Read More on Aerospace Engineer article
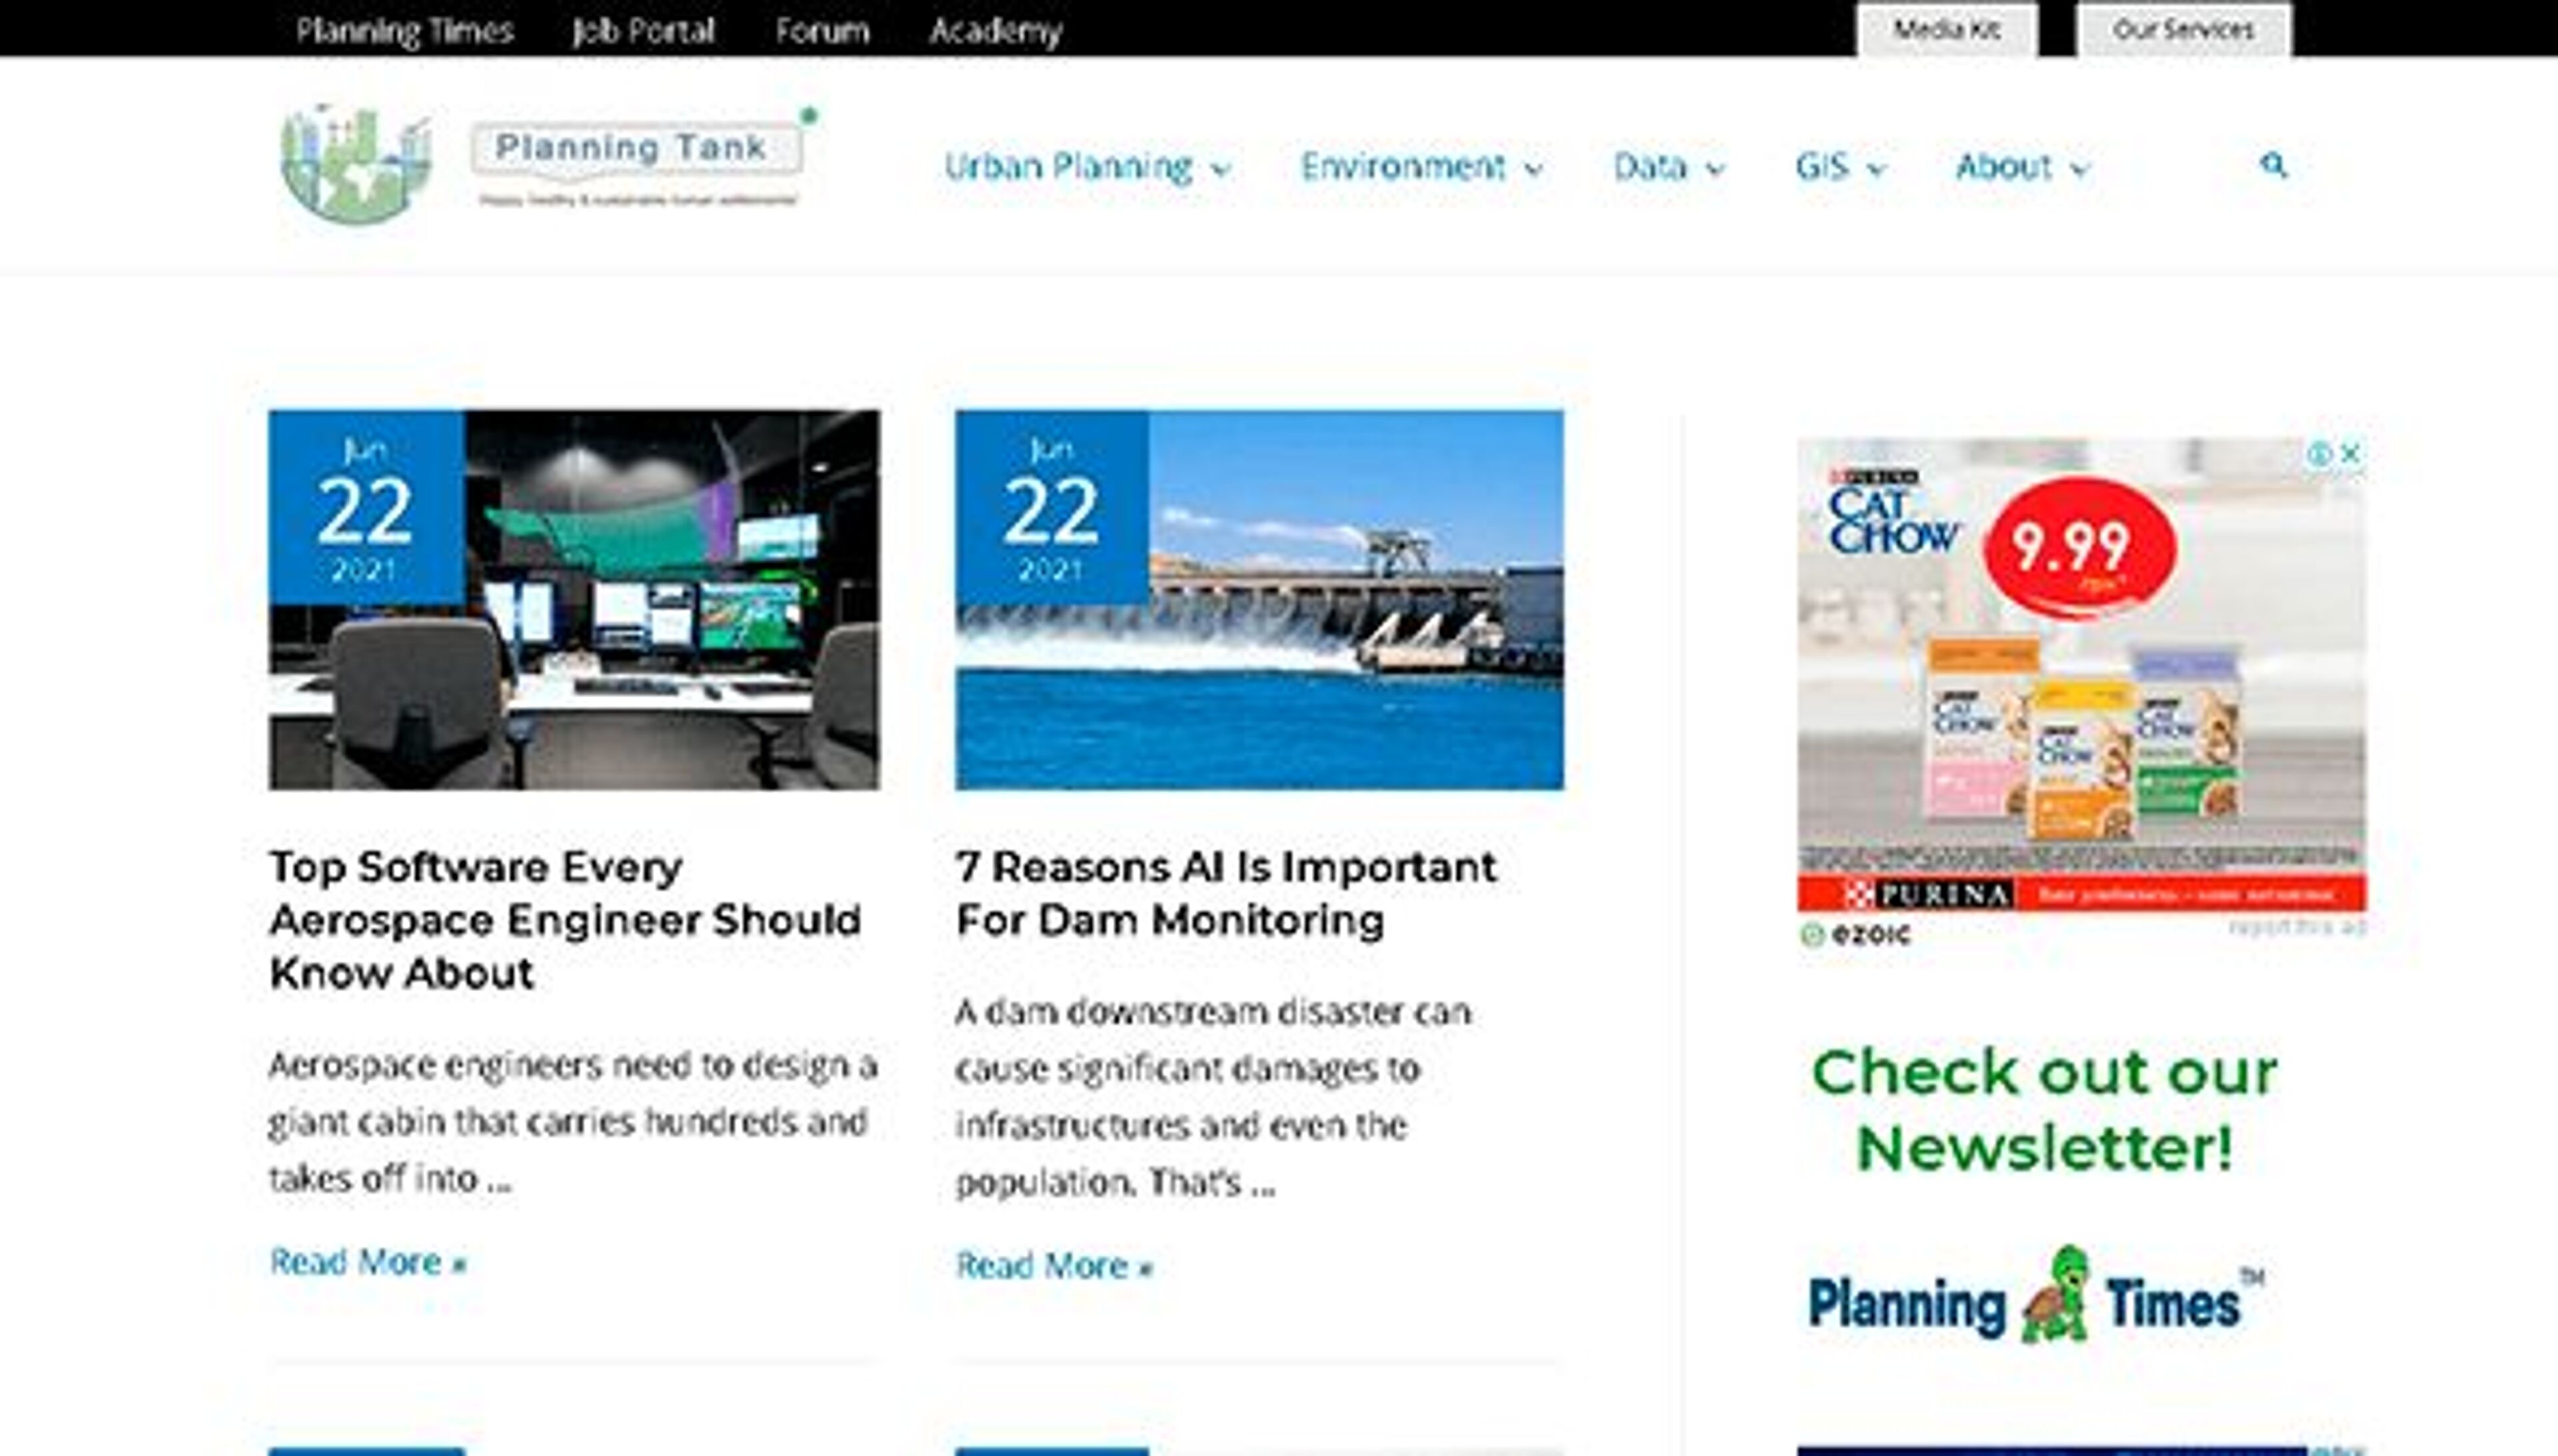 [x=368, y=1262]
